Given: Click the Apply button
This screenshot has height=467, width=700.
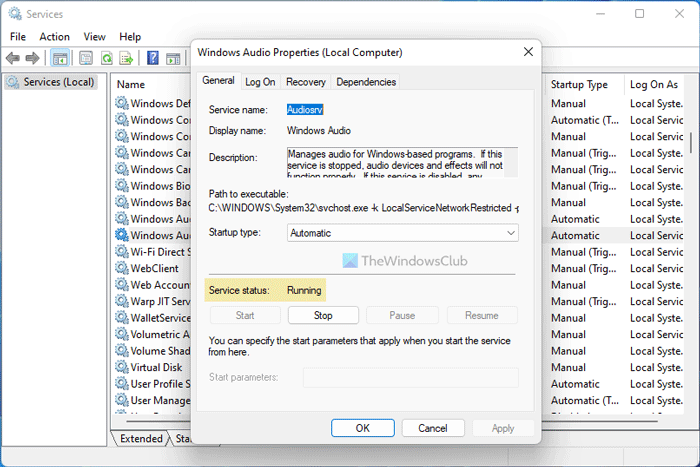Looking at the screenshot, I should click(503, 428).
